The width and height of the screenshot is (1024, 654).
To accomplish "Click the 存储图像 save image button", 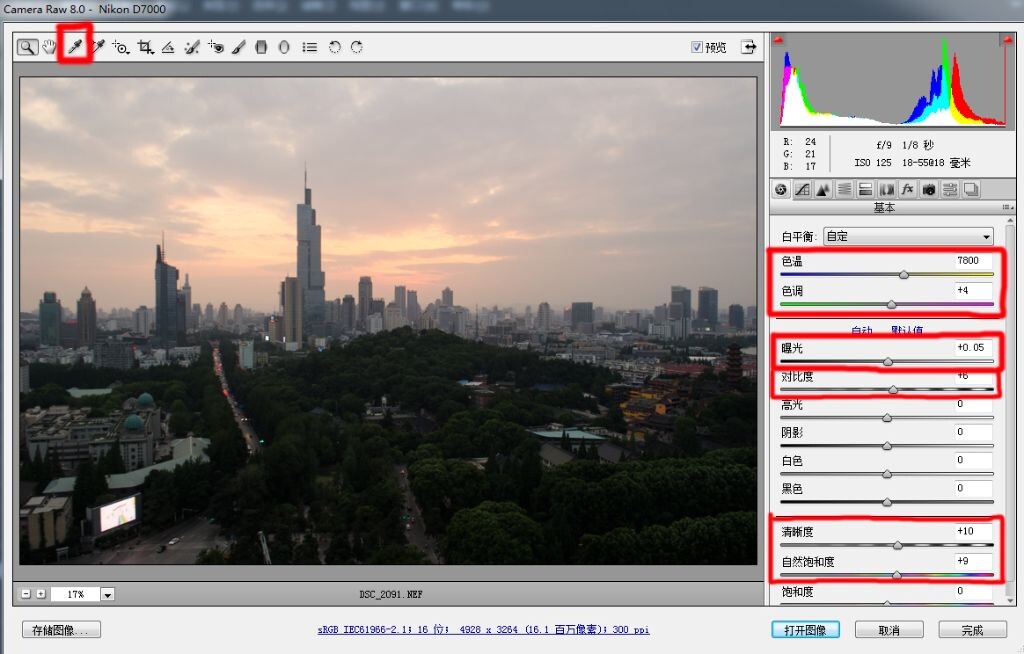I will tap(61, 630).
